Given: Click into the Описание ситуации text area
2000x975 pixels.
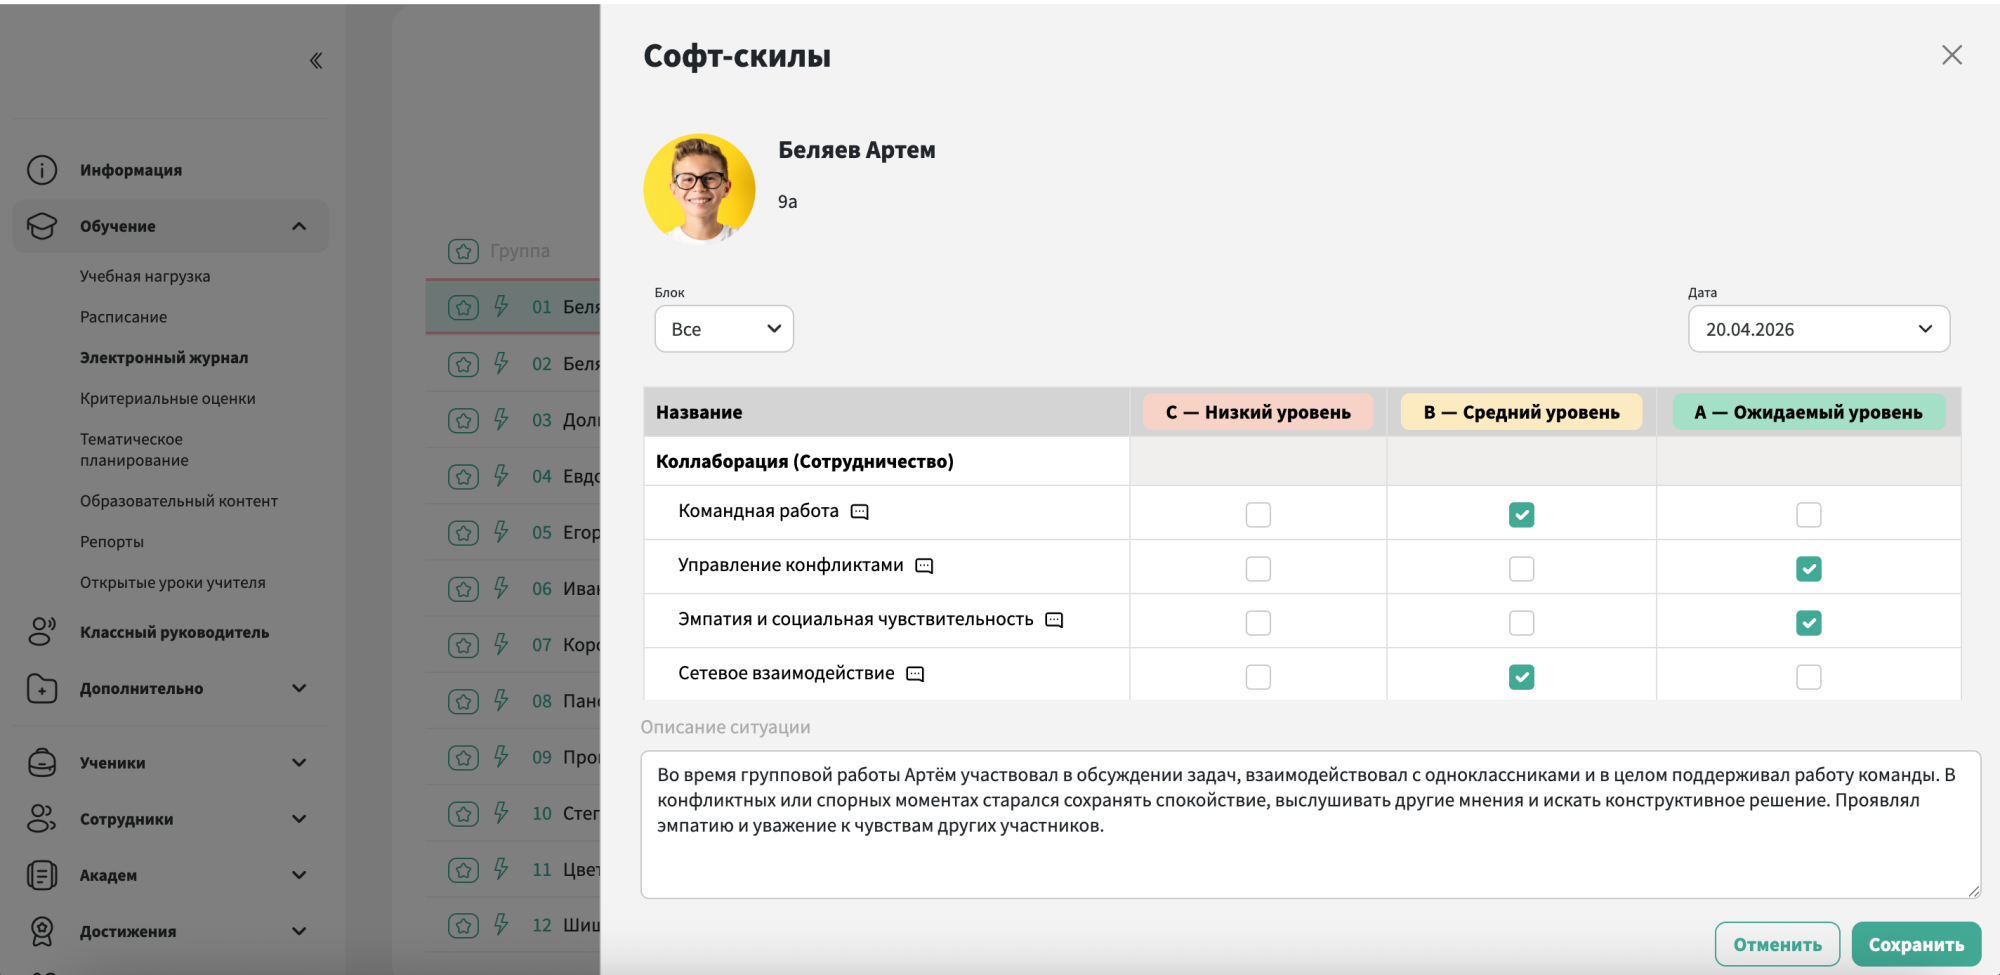Looking at the screenshot, I should point(1310,824).
